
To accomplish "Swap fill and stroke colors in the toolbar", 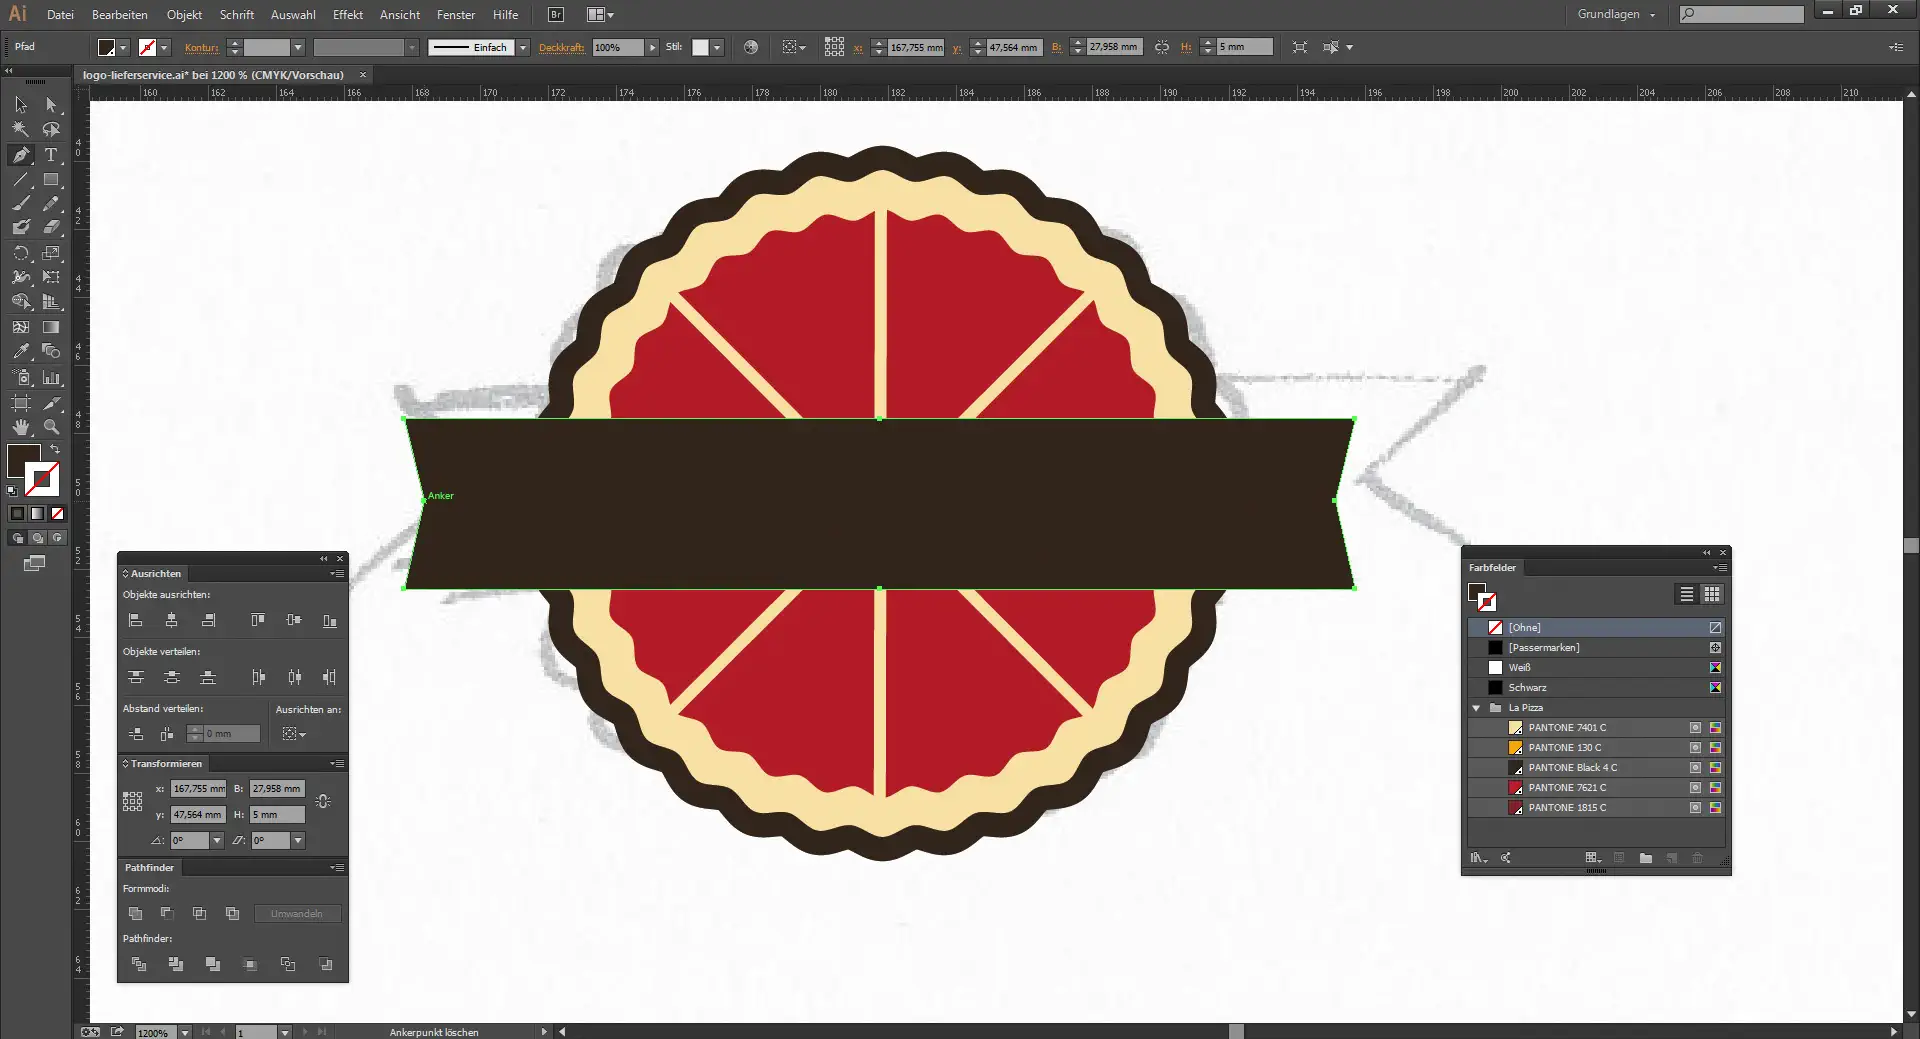I will click(x=56, y=449).
